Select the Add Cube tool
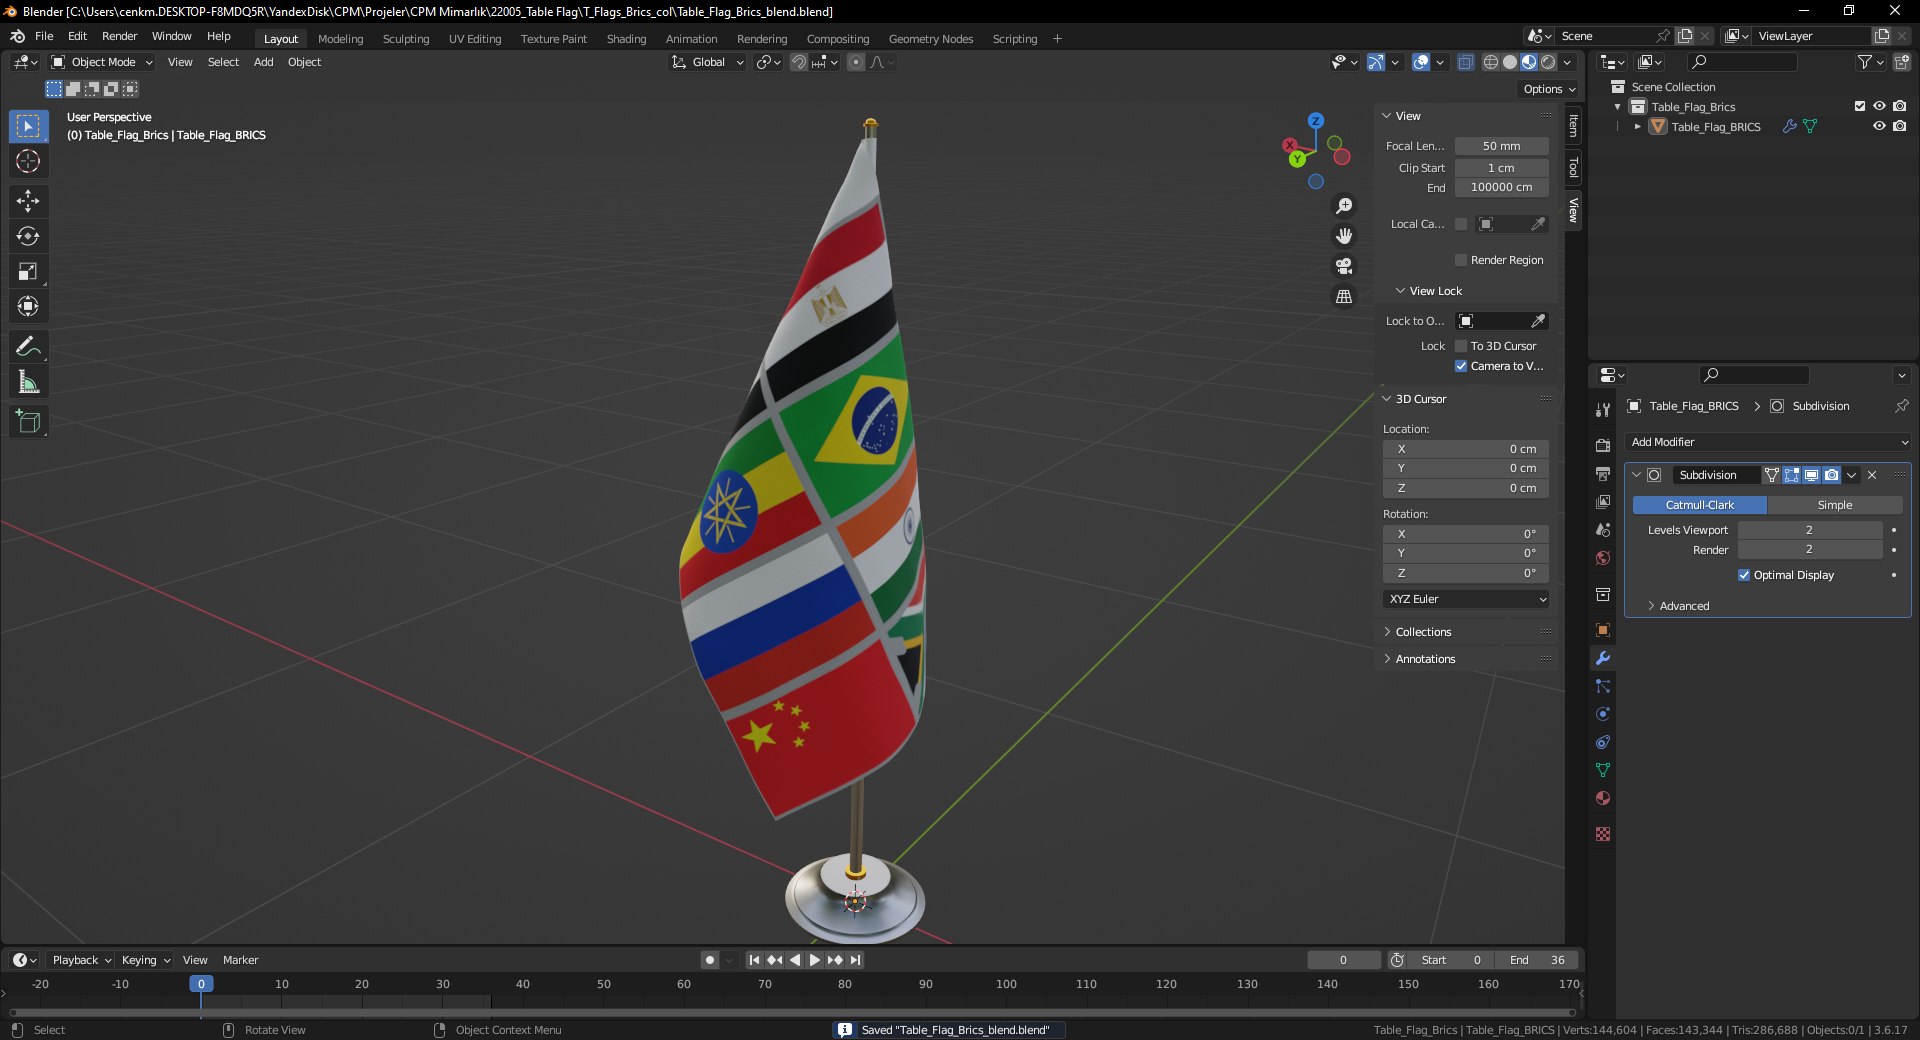The height and width of the screenshot is (1040, 1920). pyautogui.click(x=28, y=422)
